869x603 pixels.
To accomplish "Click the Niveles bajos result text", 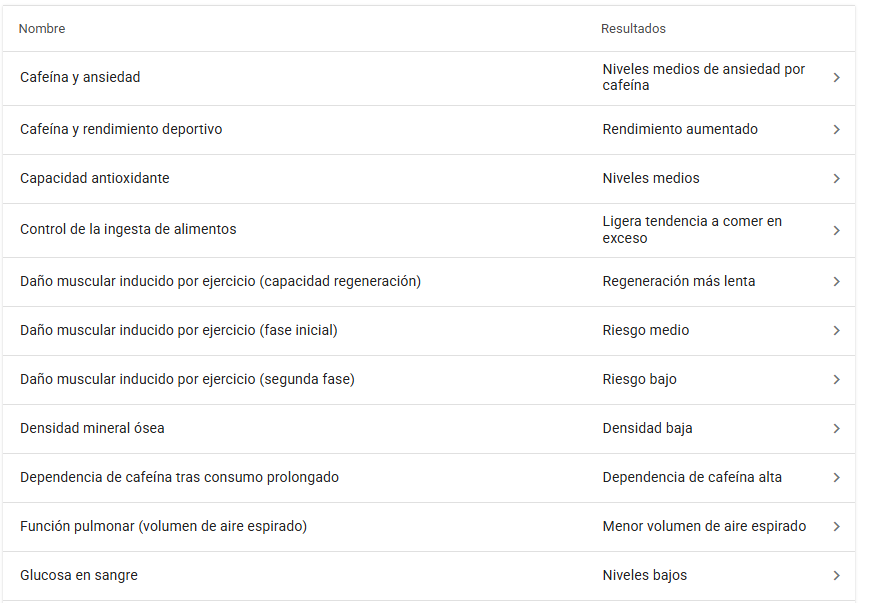I will tap(644, 575).
